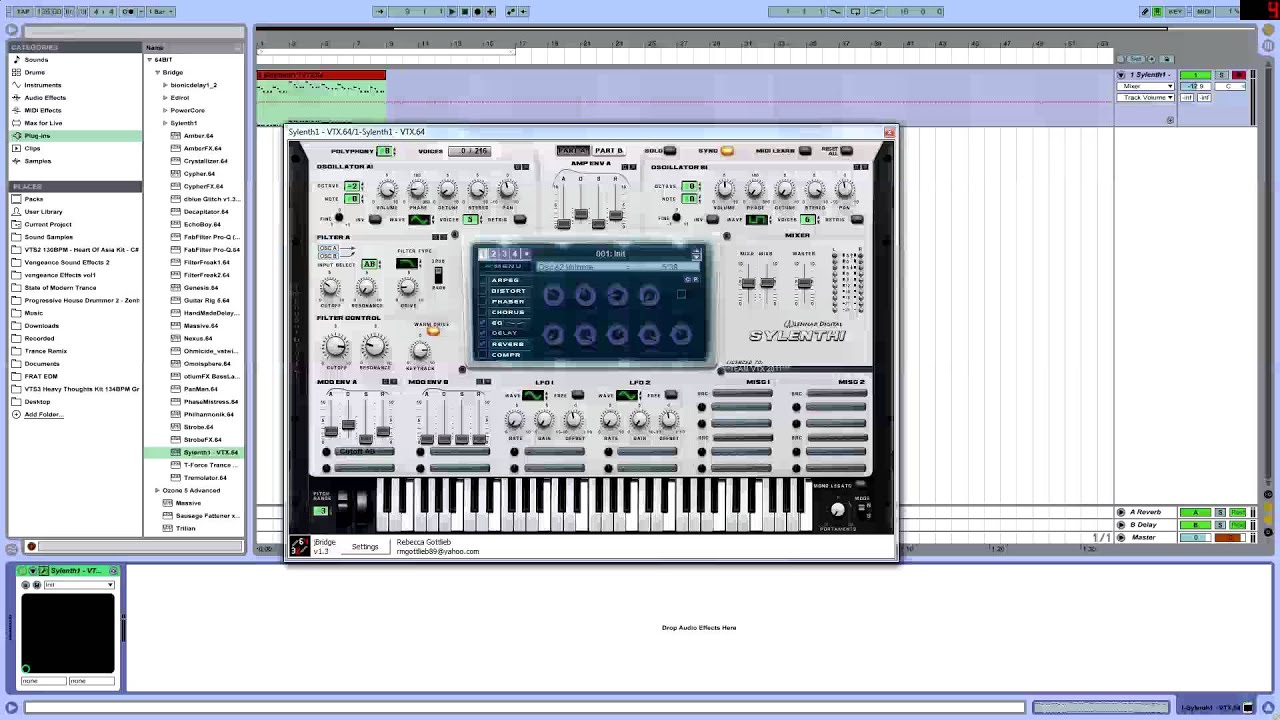Click the follow arrow button in the transport
The image size is (1280, 720).
click(x=380, y=11)
